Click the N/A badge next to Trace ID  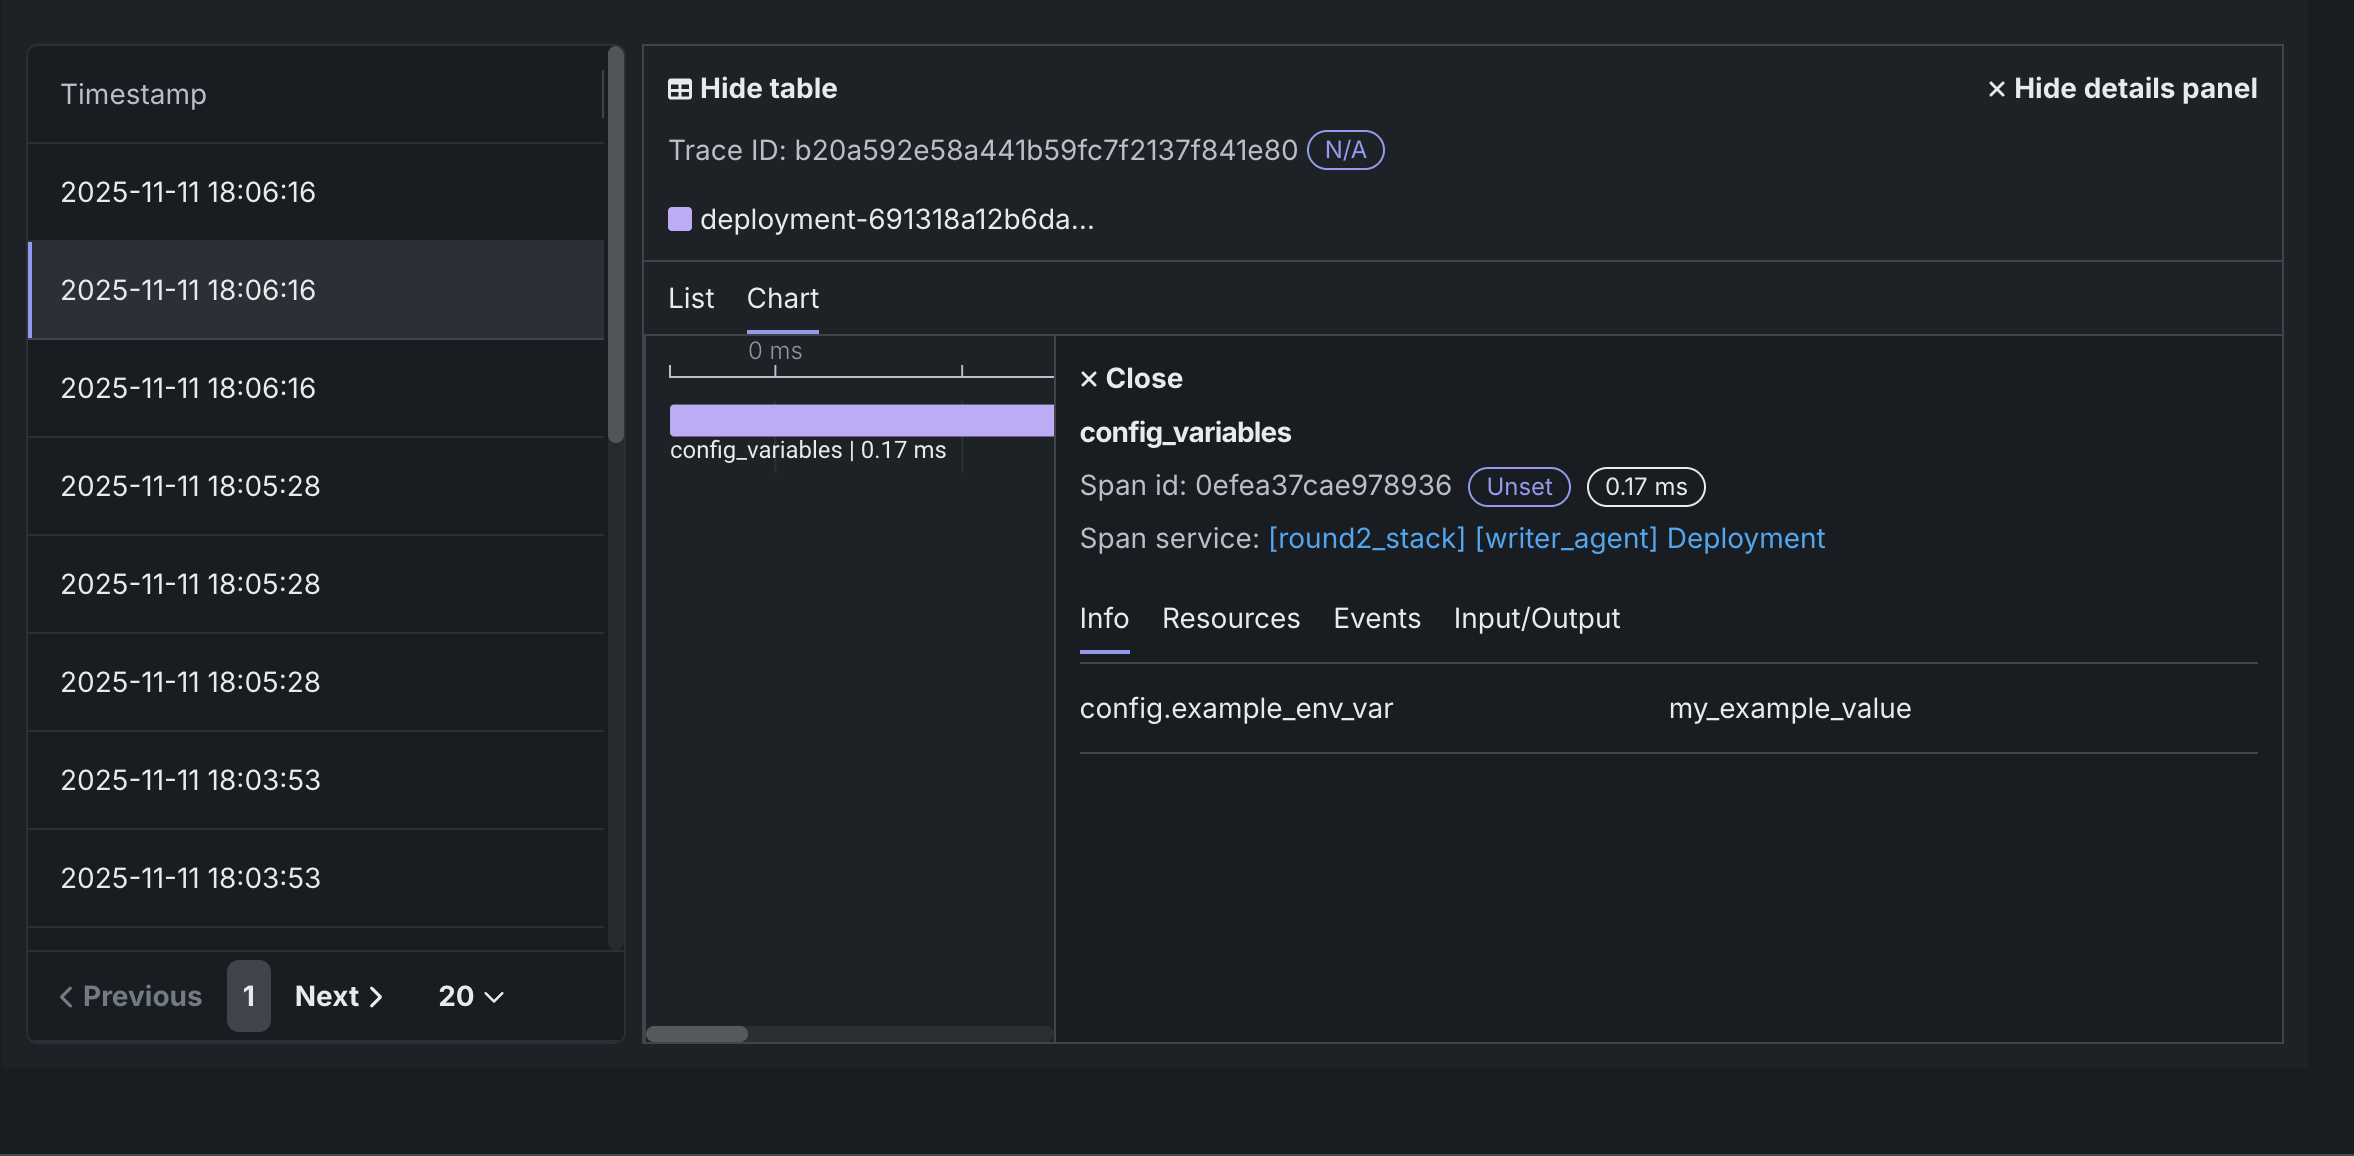pos(1345,150)
